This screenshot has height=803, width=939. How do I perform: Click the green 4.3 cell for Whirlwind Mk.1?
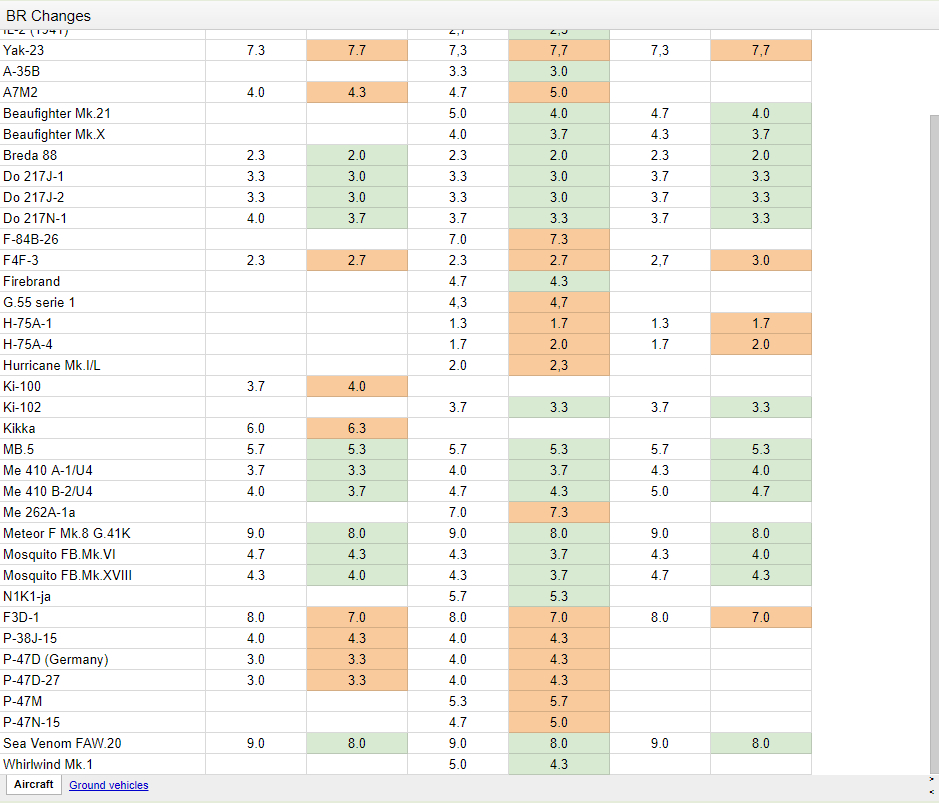tap(558, 765)
